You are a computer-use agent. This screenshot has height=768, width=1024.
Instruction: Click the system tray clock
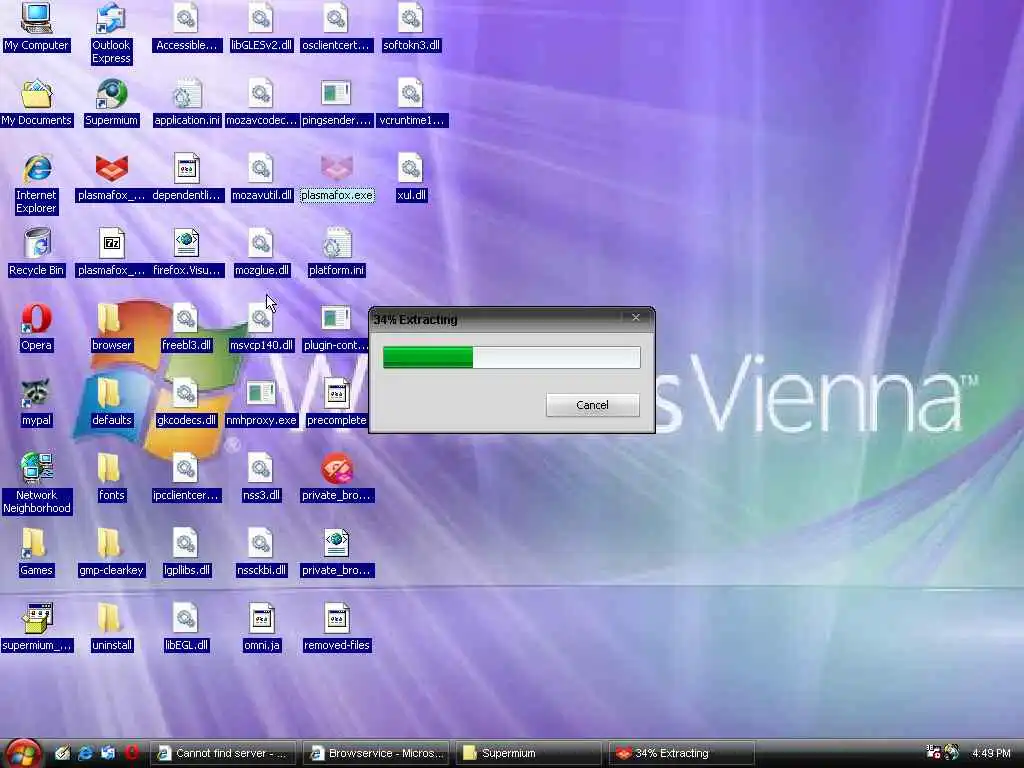point(991,753)
